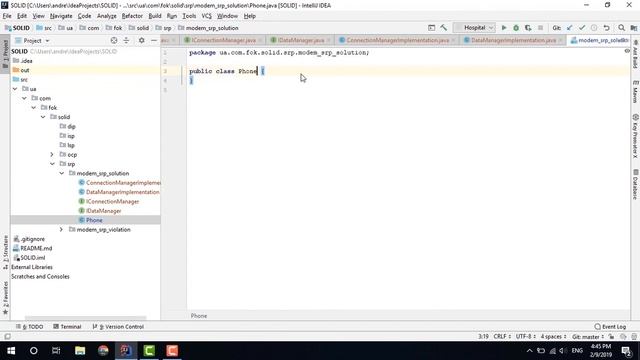Collapse the srp folder

(x=52, y=164)
